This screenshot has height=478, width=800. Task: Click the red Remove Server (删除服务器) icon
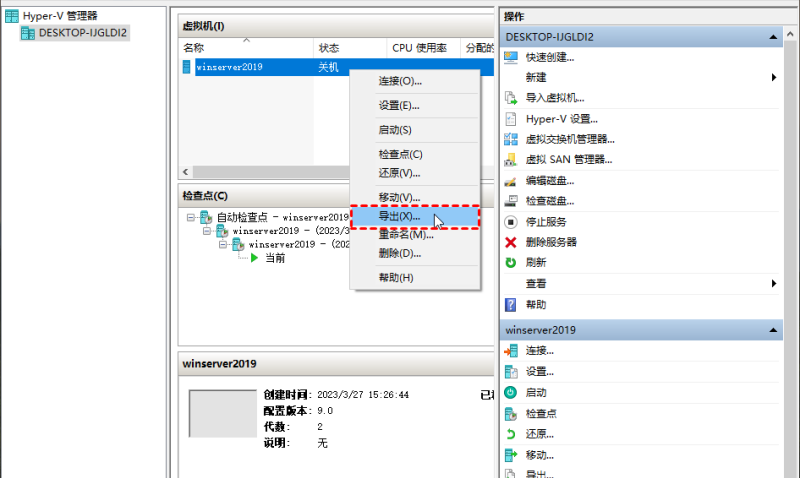(511, 242)
